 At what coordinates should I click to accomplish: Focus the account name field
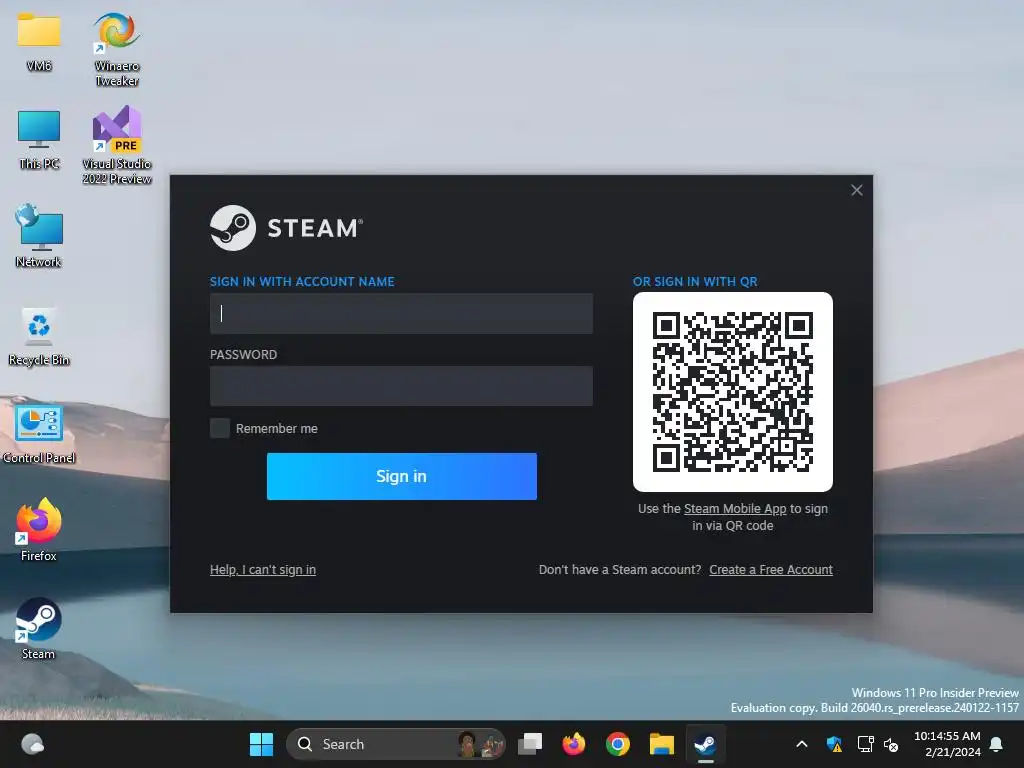coord(401,313)
